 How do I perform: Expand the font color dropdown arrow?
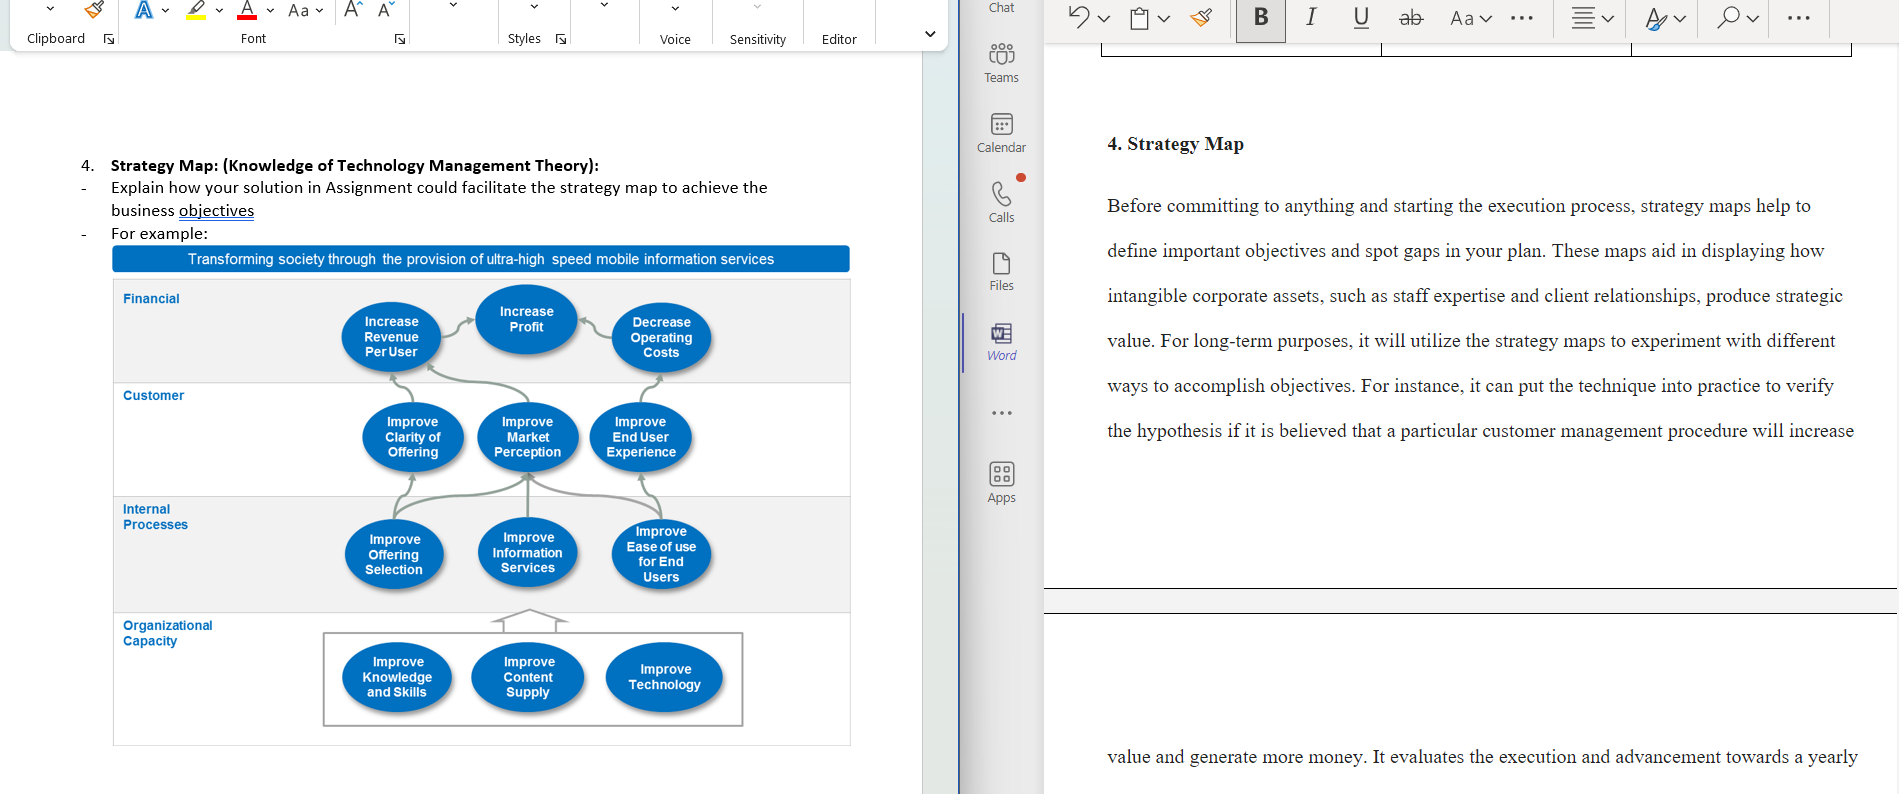(270, 10)
